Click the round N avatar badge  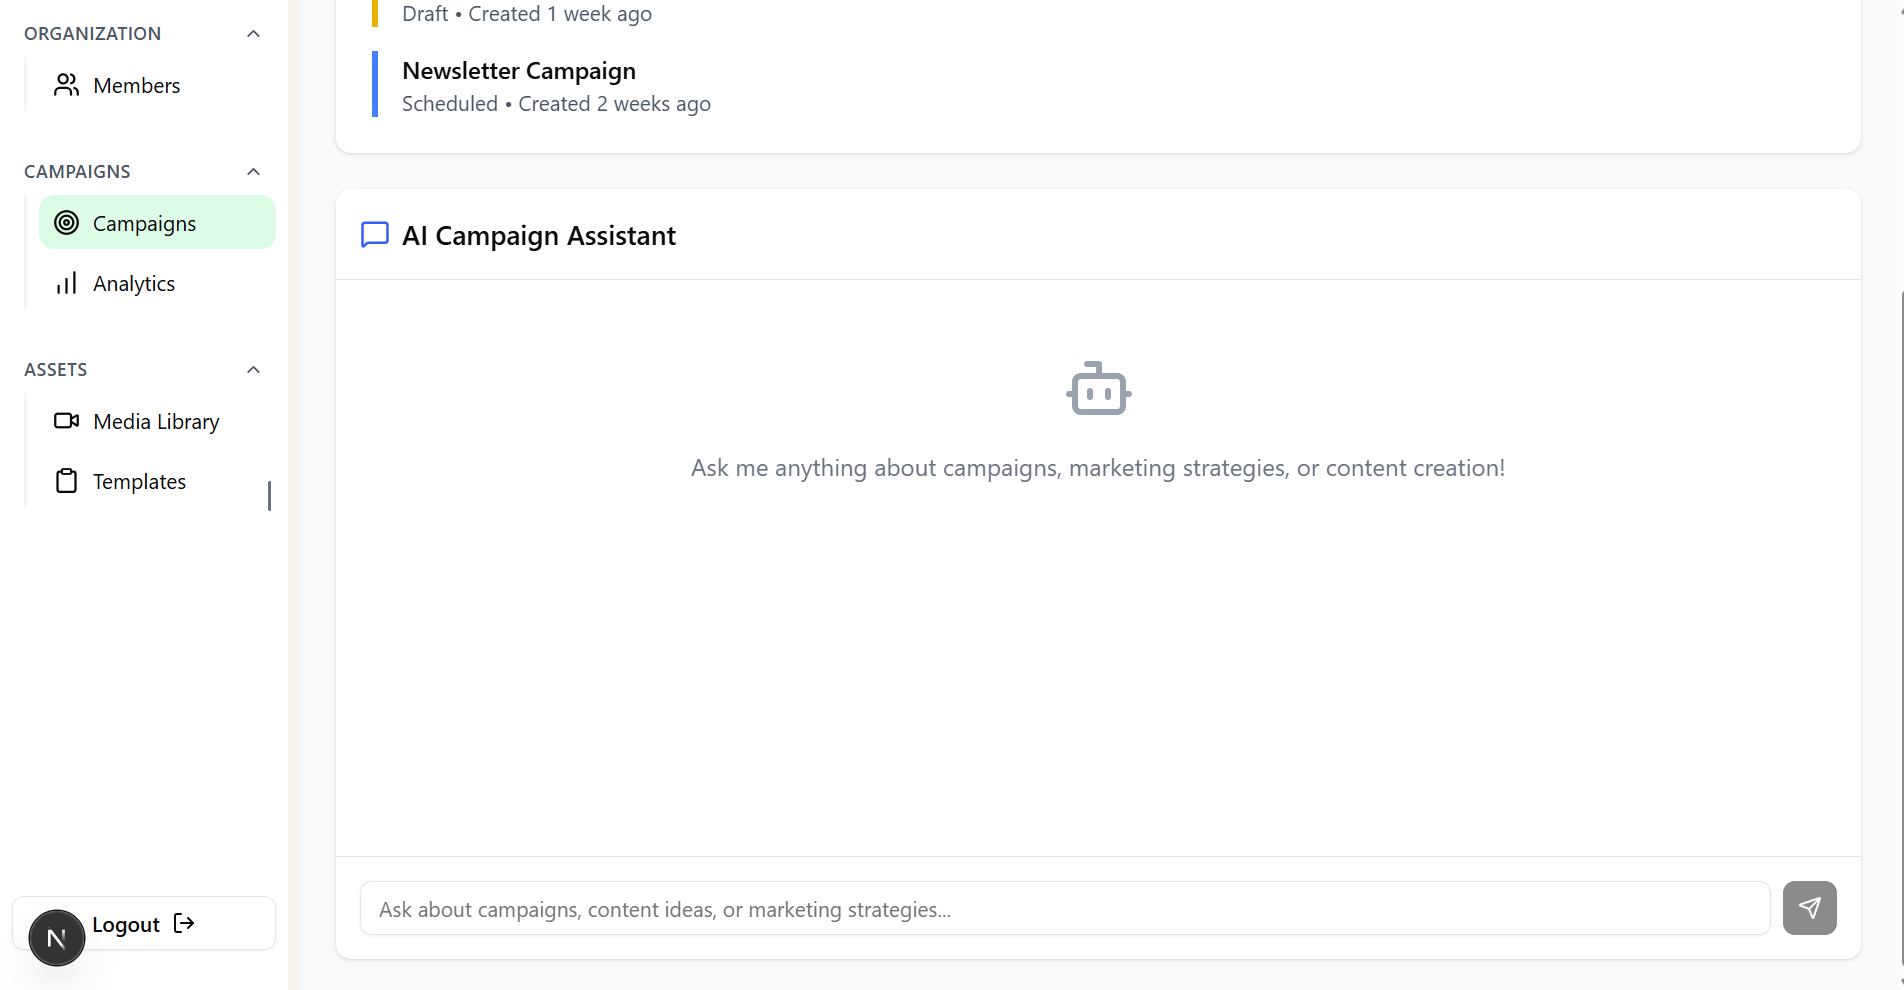coord(57,938)
